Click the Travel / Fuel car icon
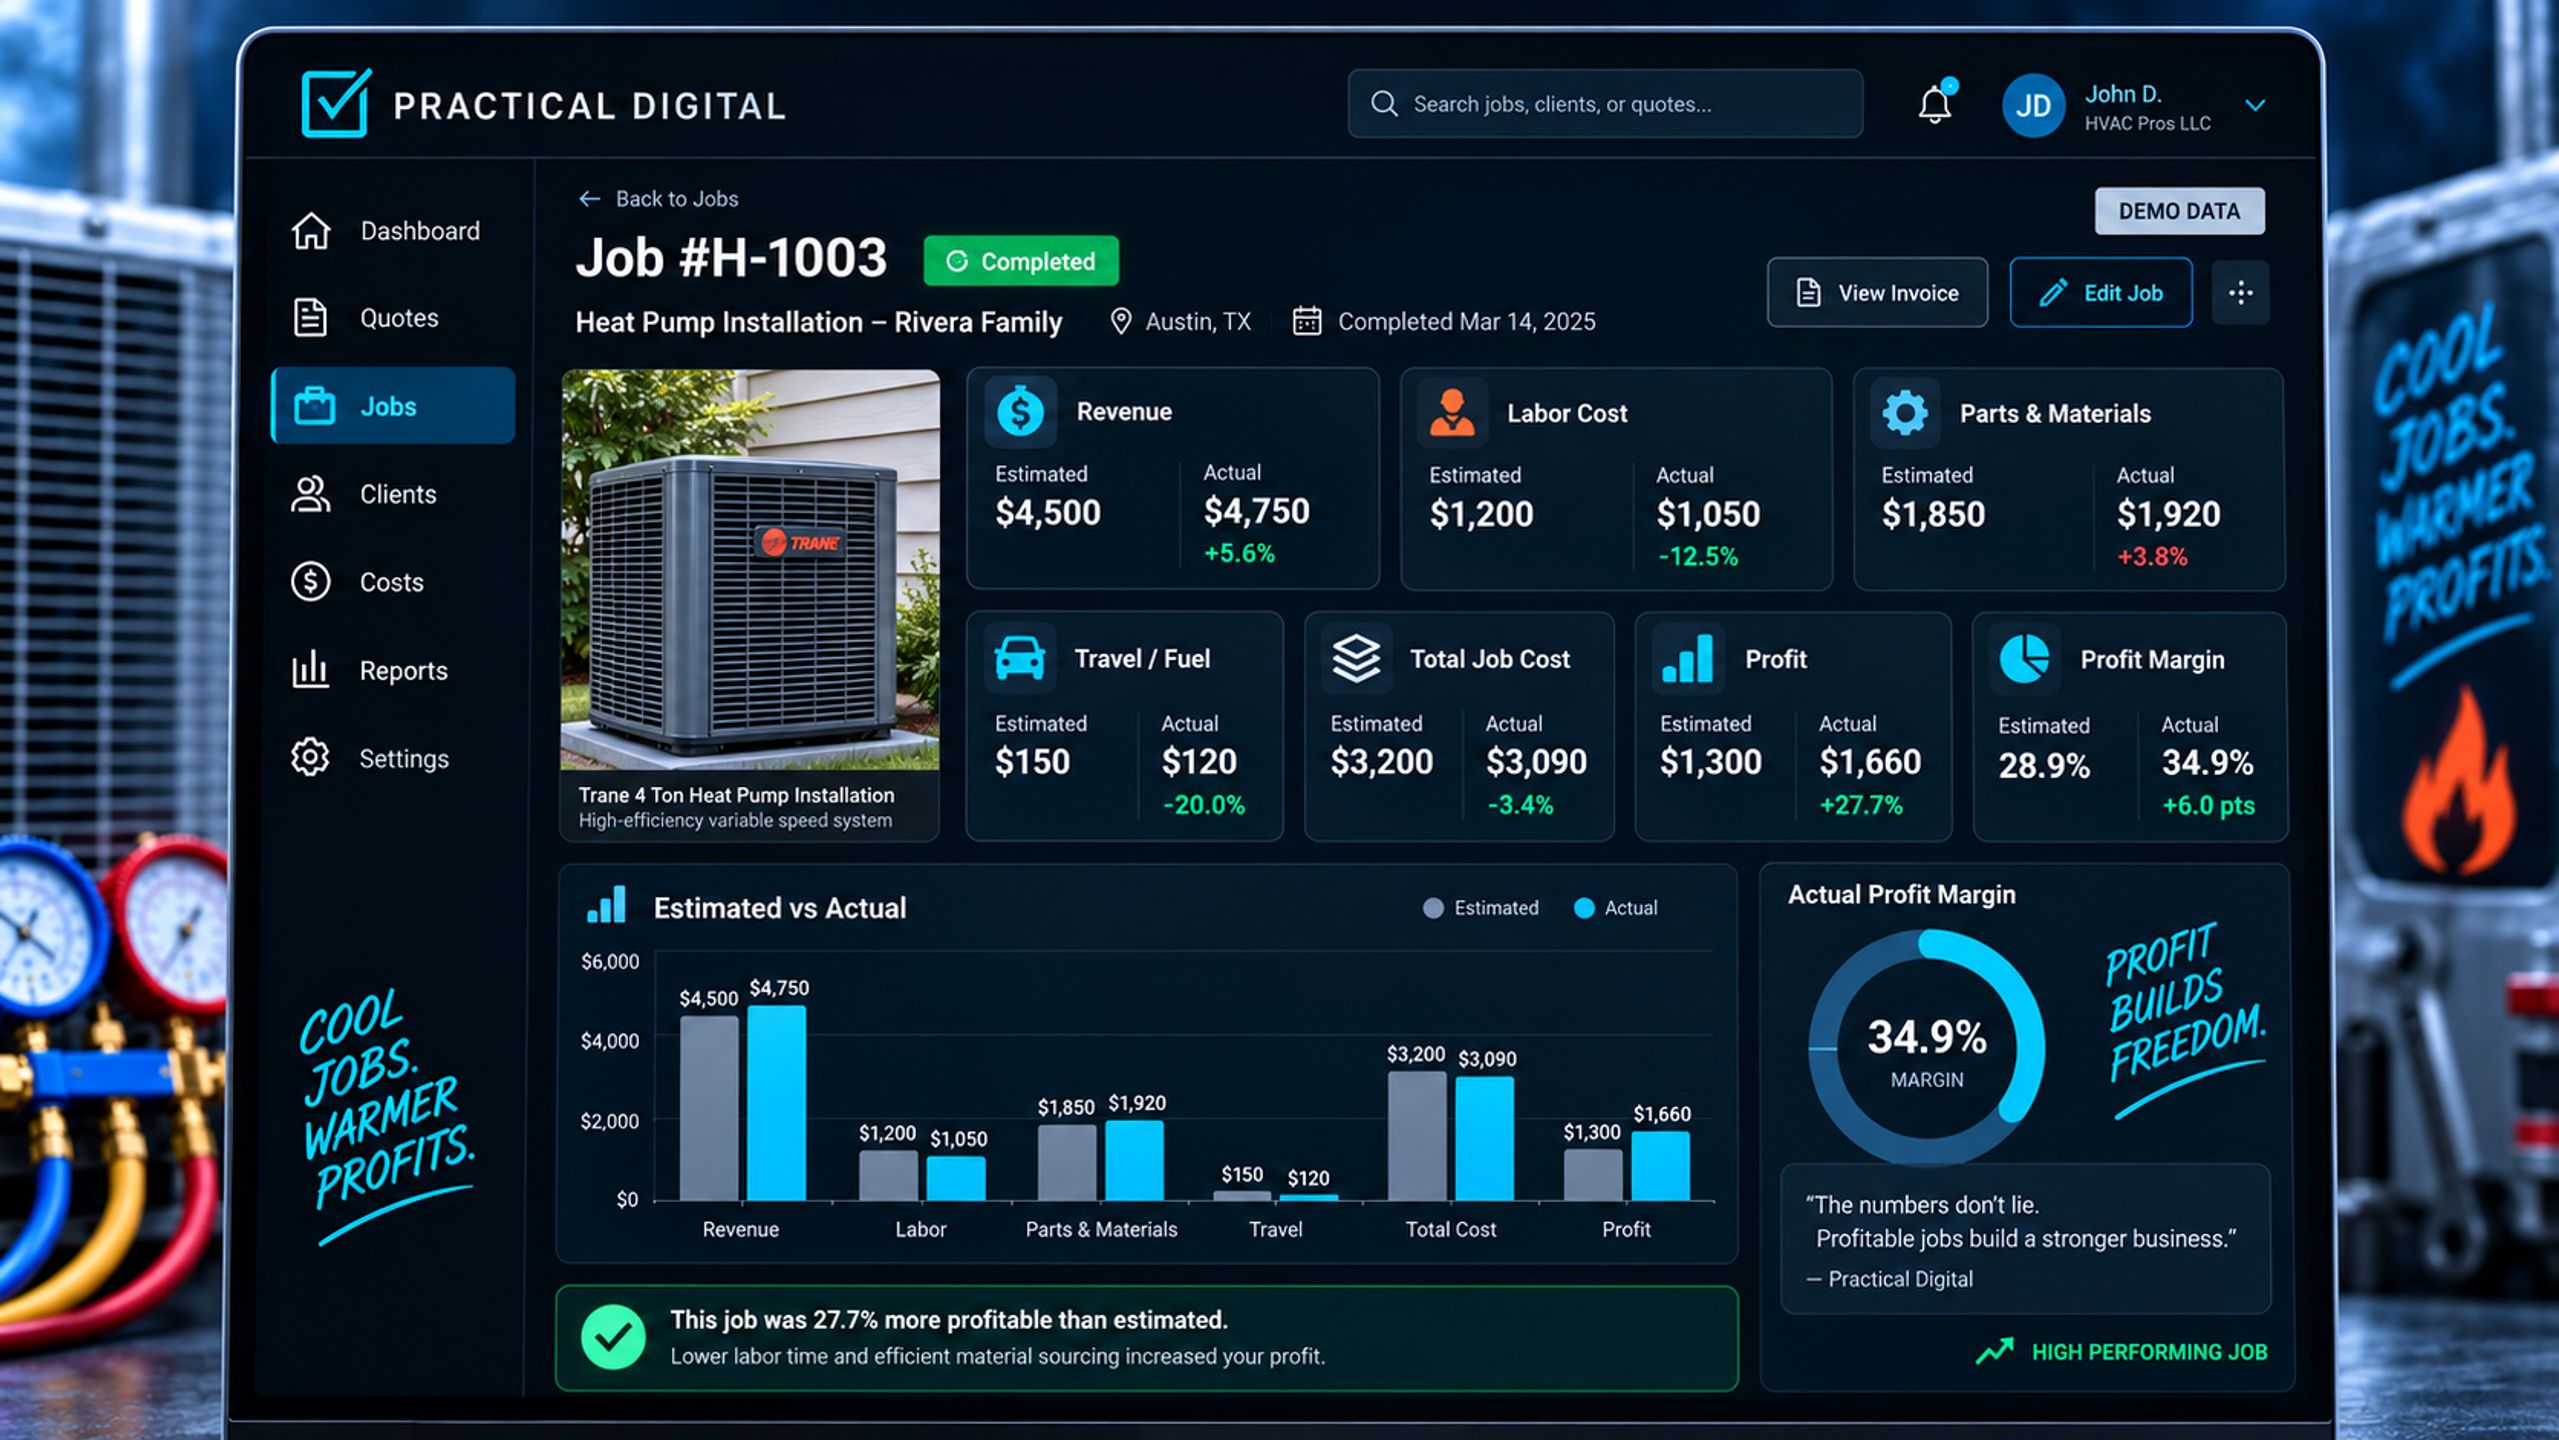 coord(1020,658)
